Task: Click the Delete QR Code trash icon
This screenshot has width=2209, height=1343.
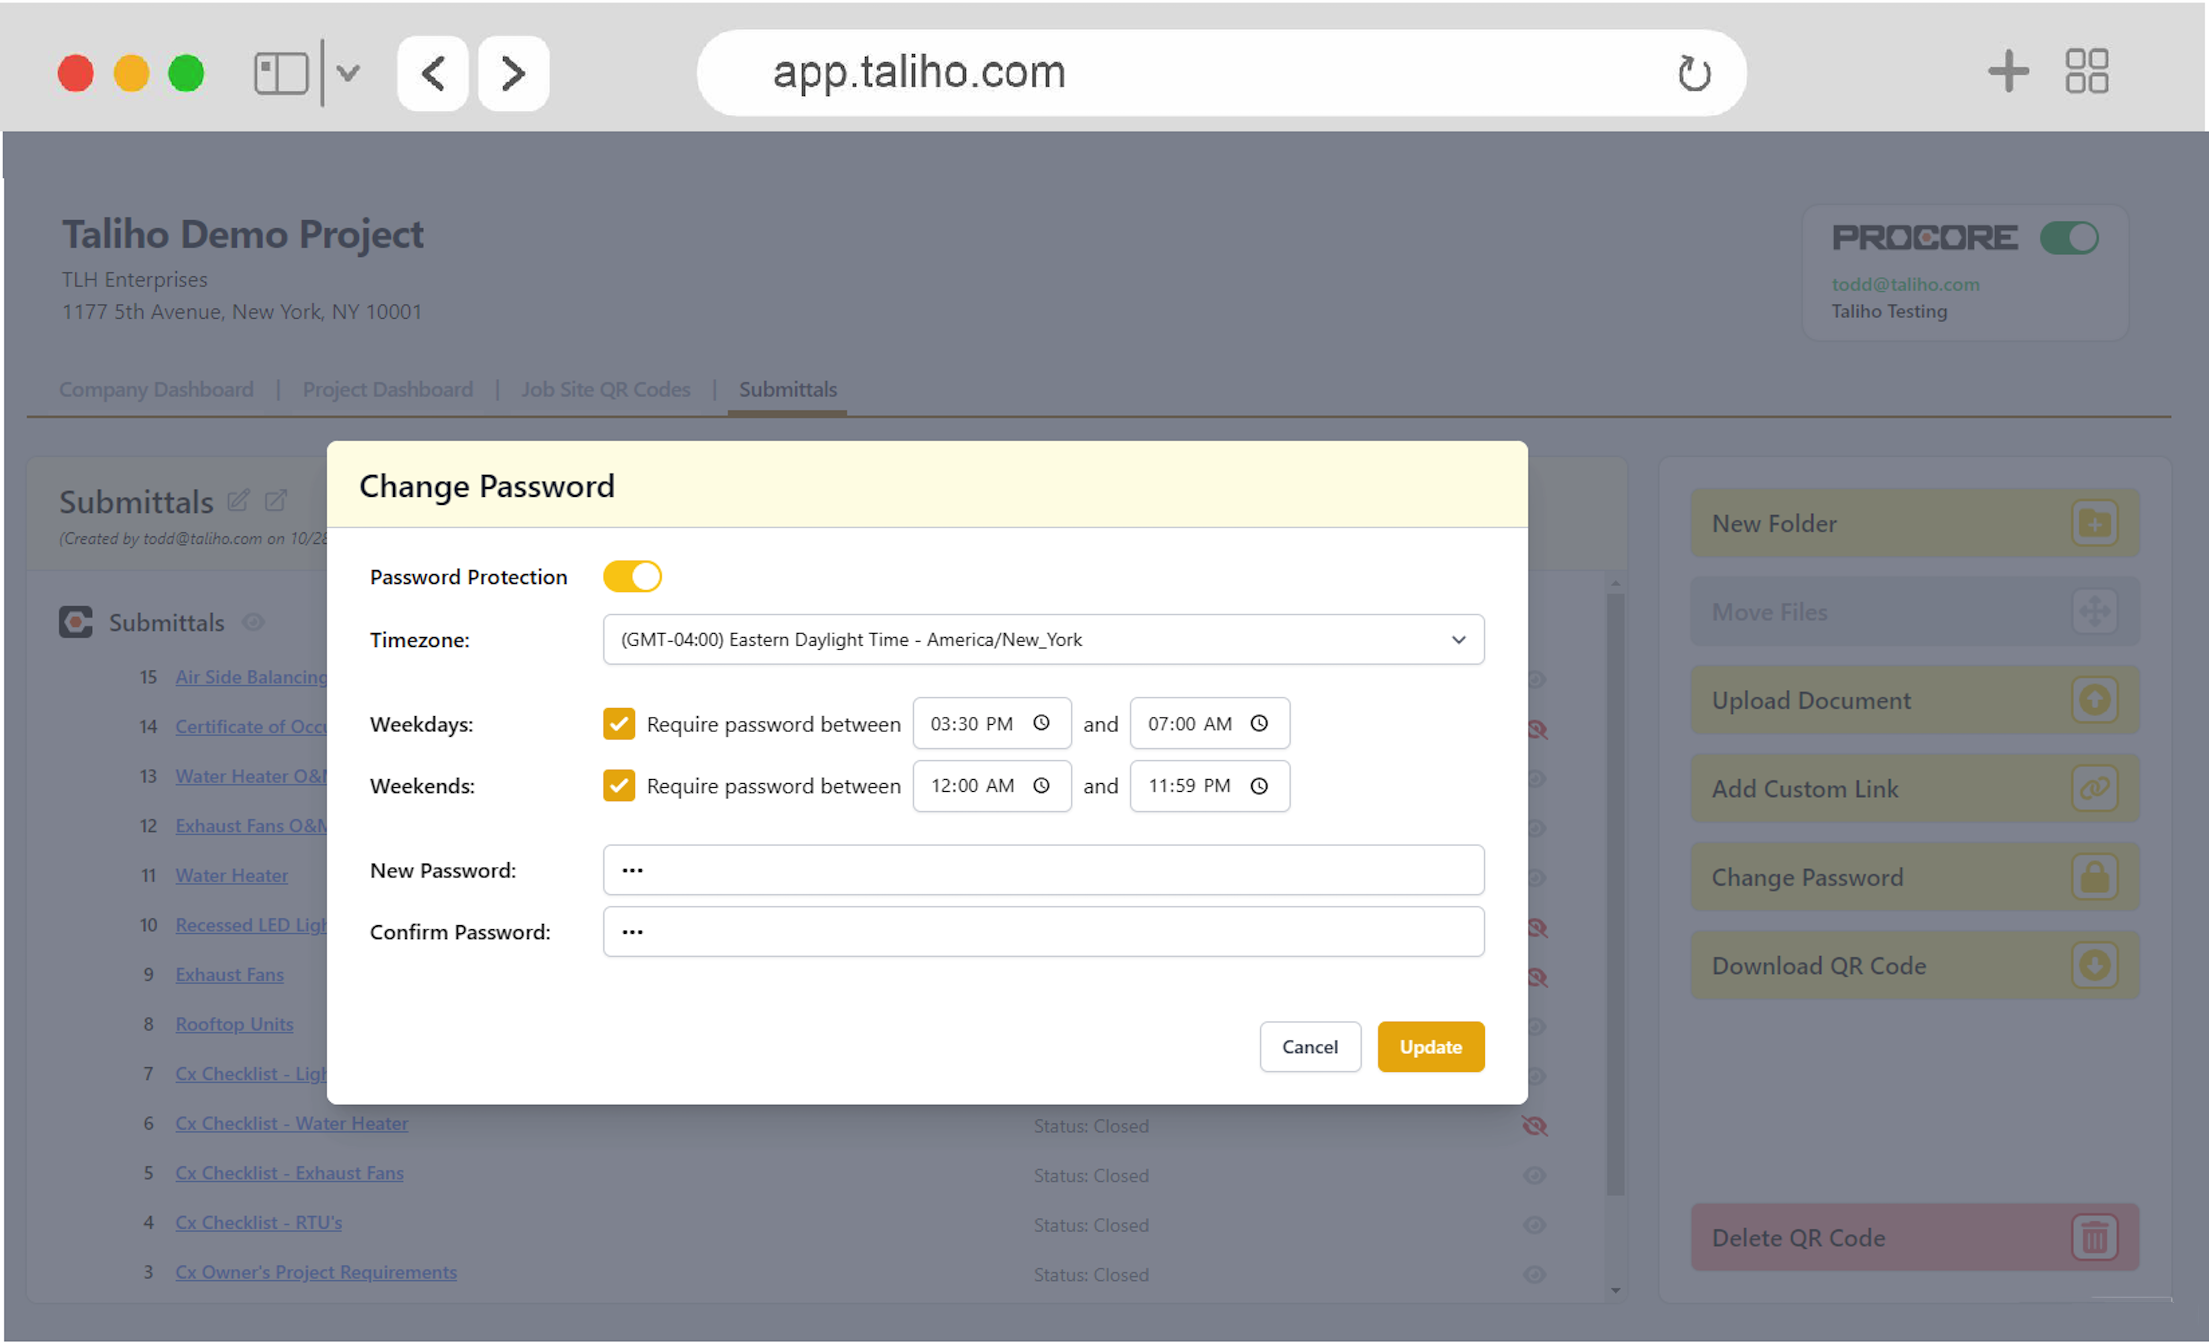Action: 2094,1237
